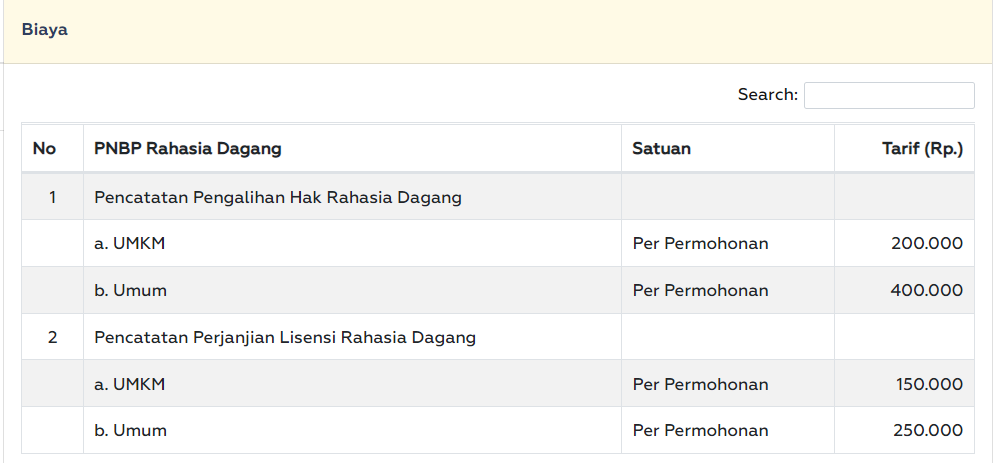Click the 250.000 tariff cell

click(928, 431)
